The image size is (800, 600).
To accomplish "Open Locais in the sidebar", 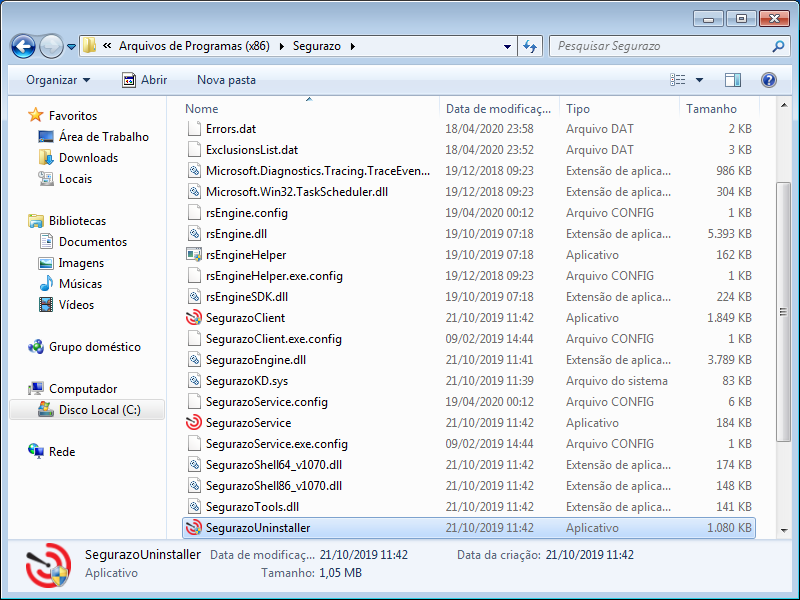I will 76,179.
